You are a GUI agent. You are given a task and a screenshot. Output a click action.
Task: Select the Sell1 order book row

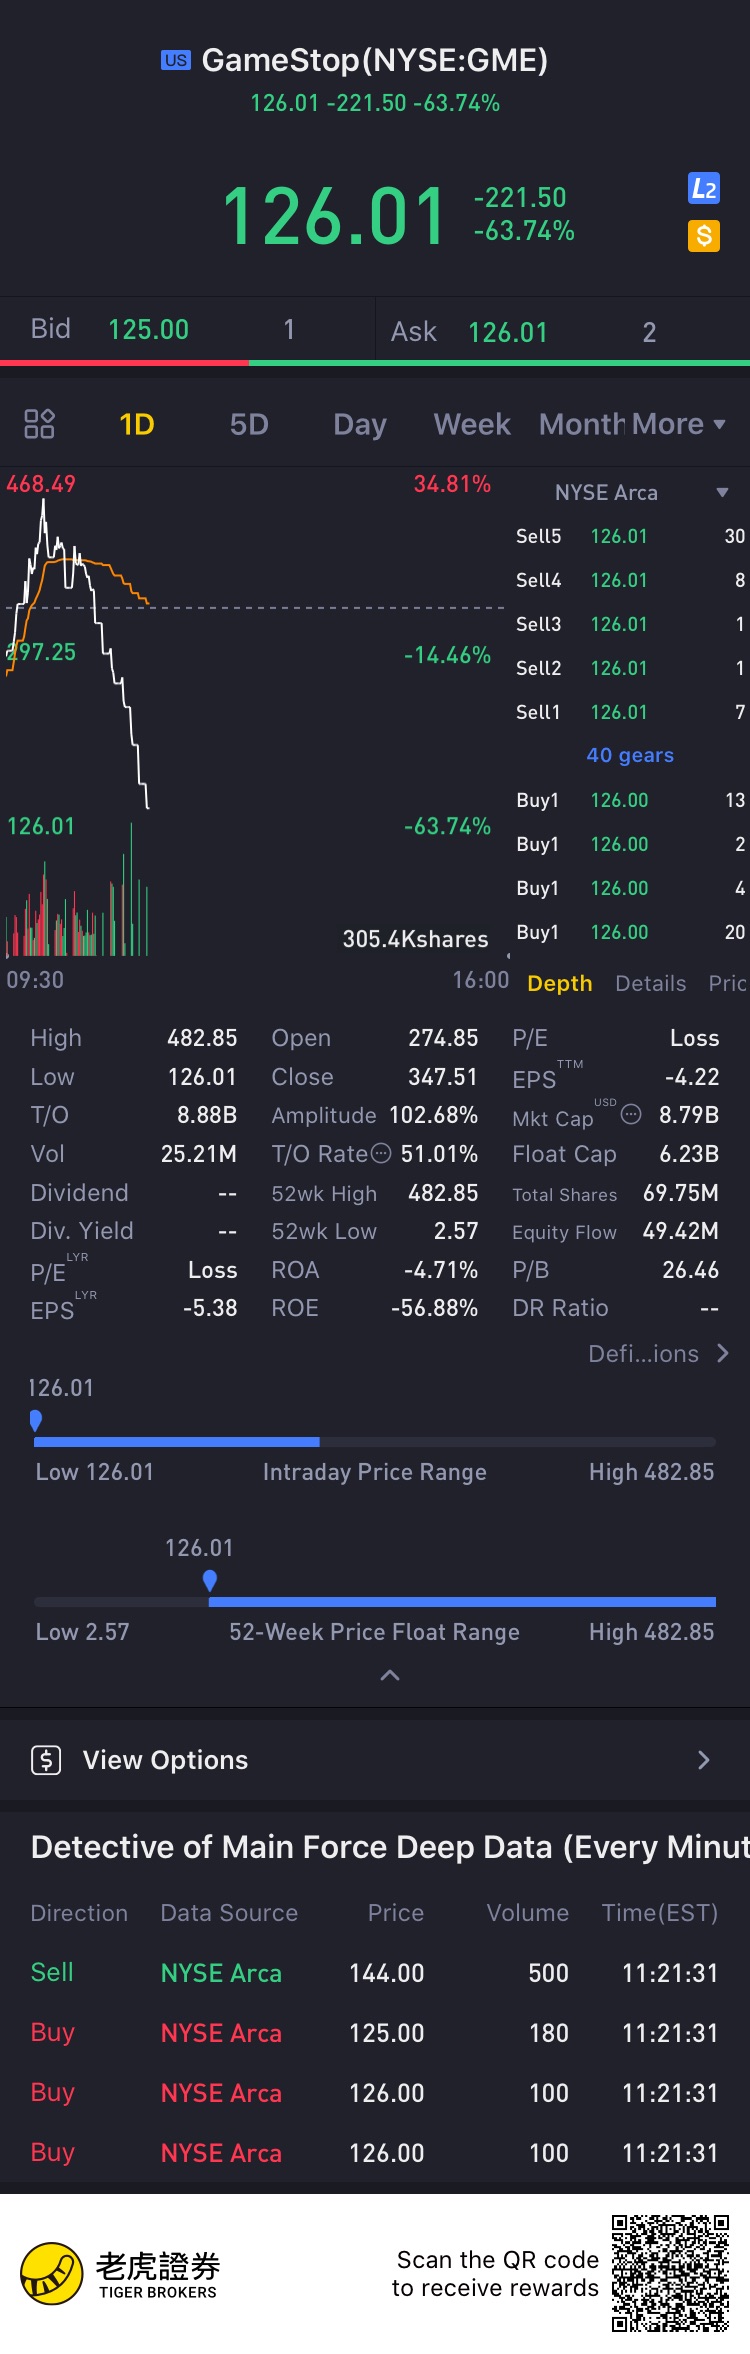coord(630,713)
